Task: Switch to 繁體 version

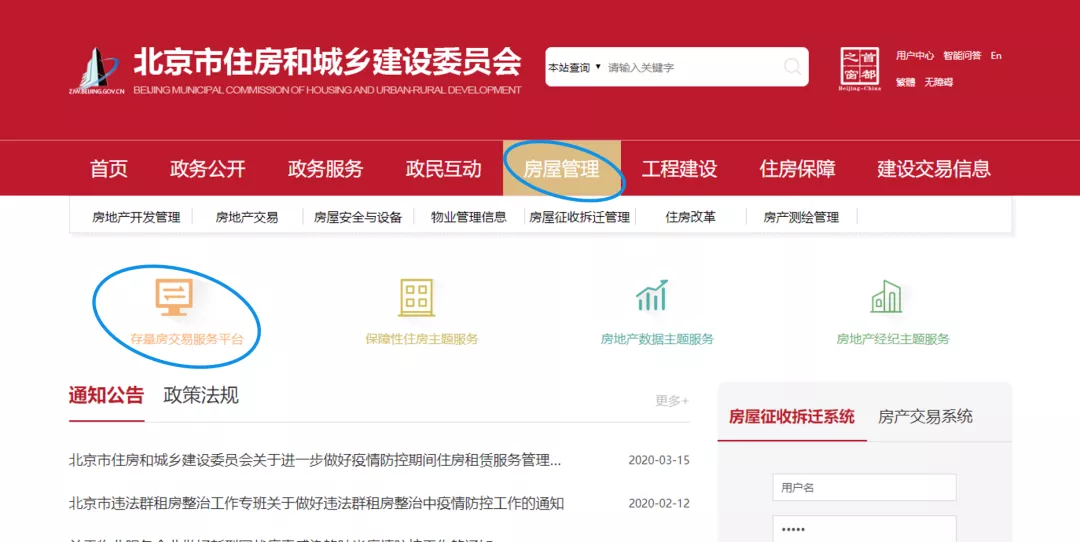Action: [x=905, y=82]
